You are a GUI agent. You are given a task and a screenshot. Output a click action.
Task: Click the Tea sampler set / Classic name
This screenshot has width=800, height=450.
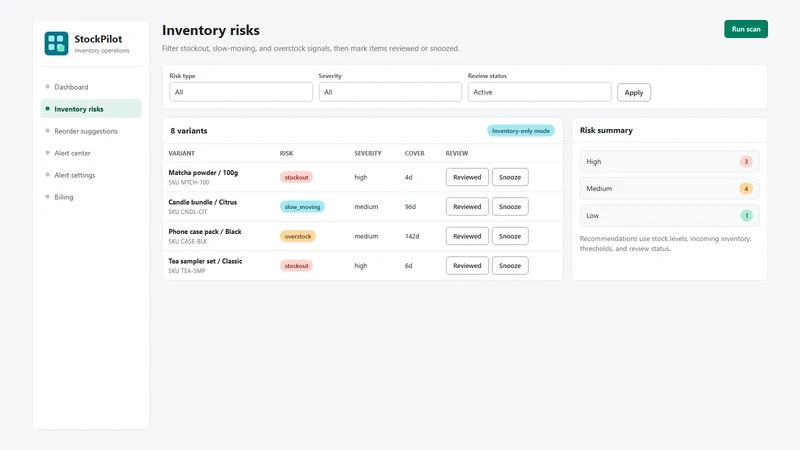(x=205, y=261)
